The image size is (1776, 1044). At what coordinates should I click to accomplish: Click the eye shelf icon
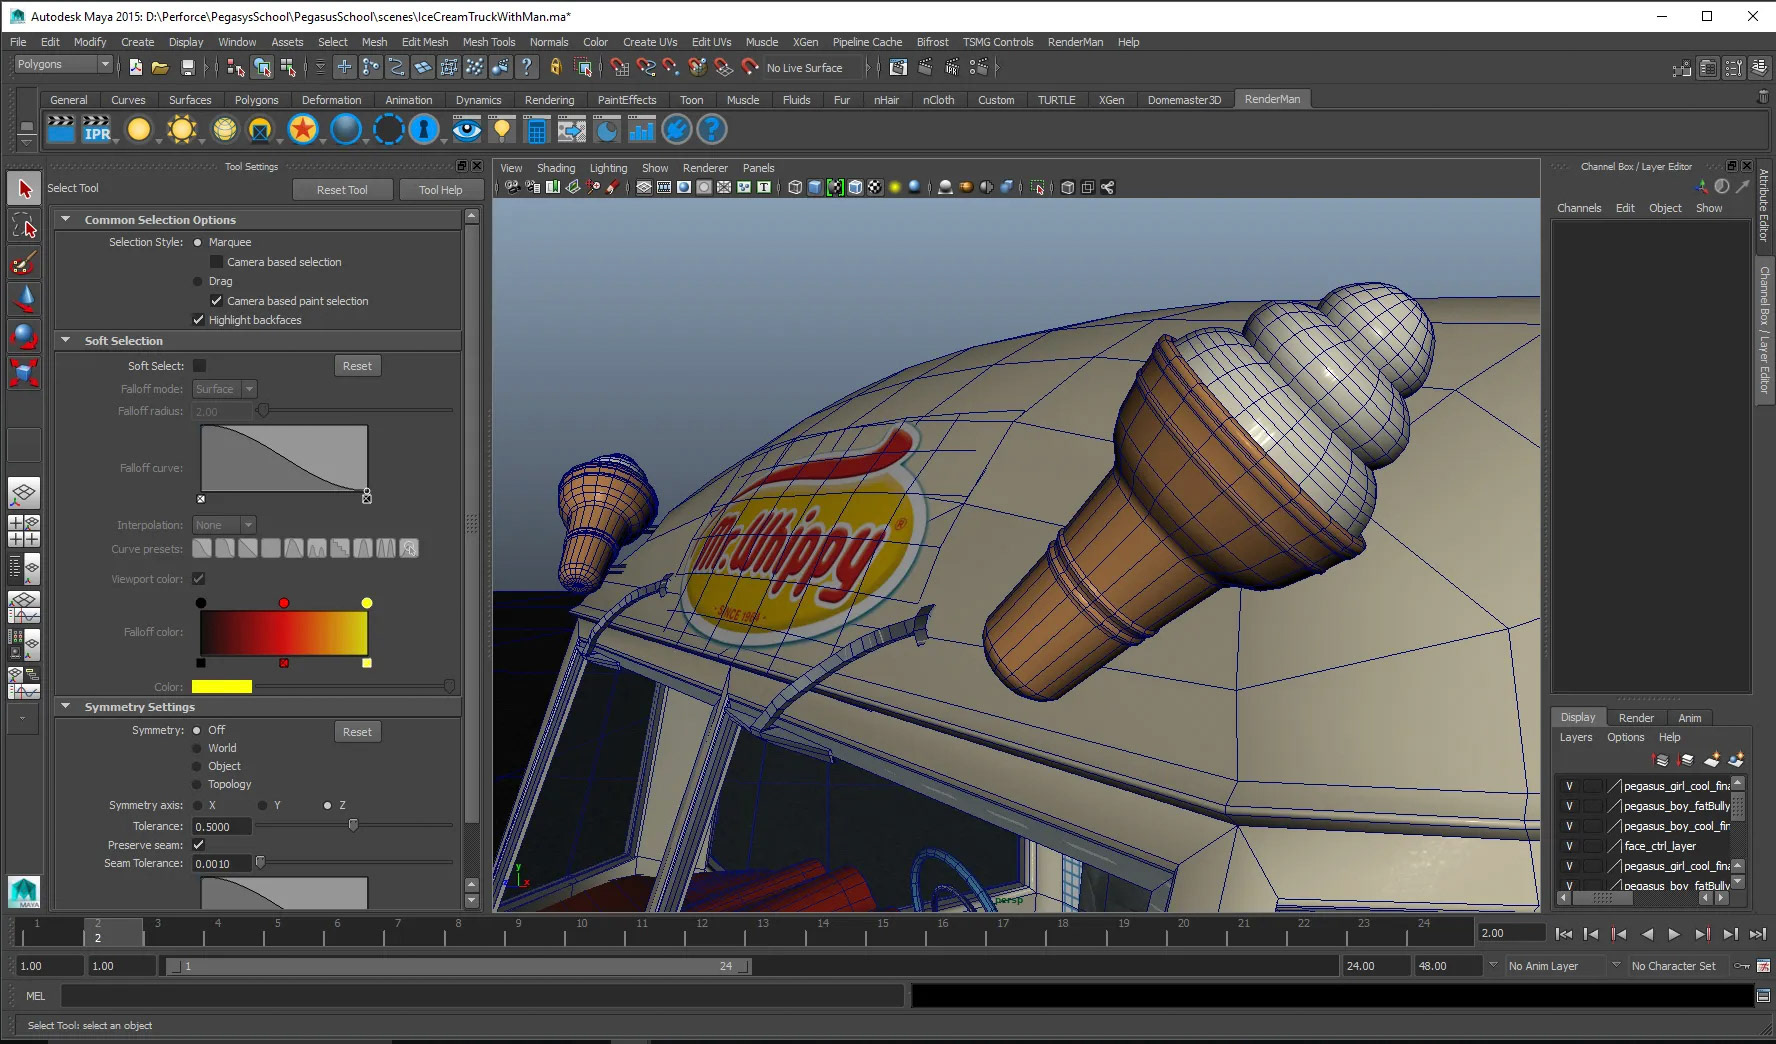(x=466, y=130)
